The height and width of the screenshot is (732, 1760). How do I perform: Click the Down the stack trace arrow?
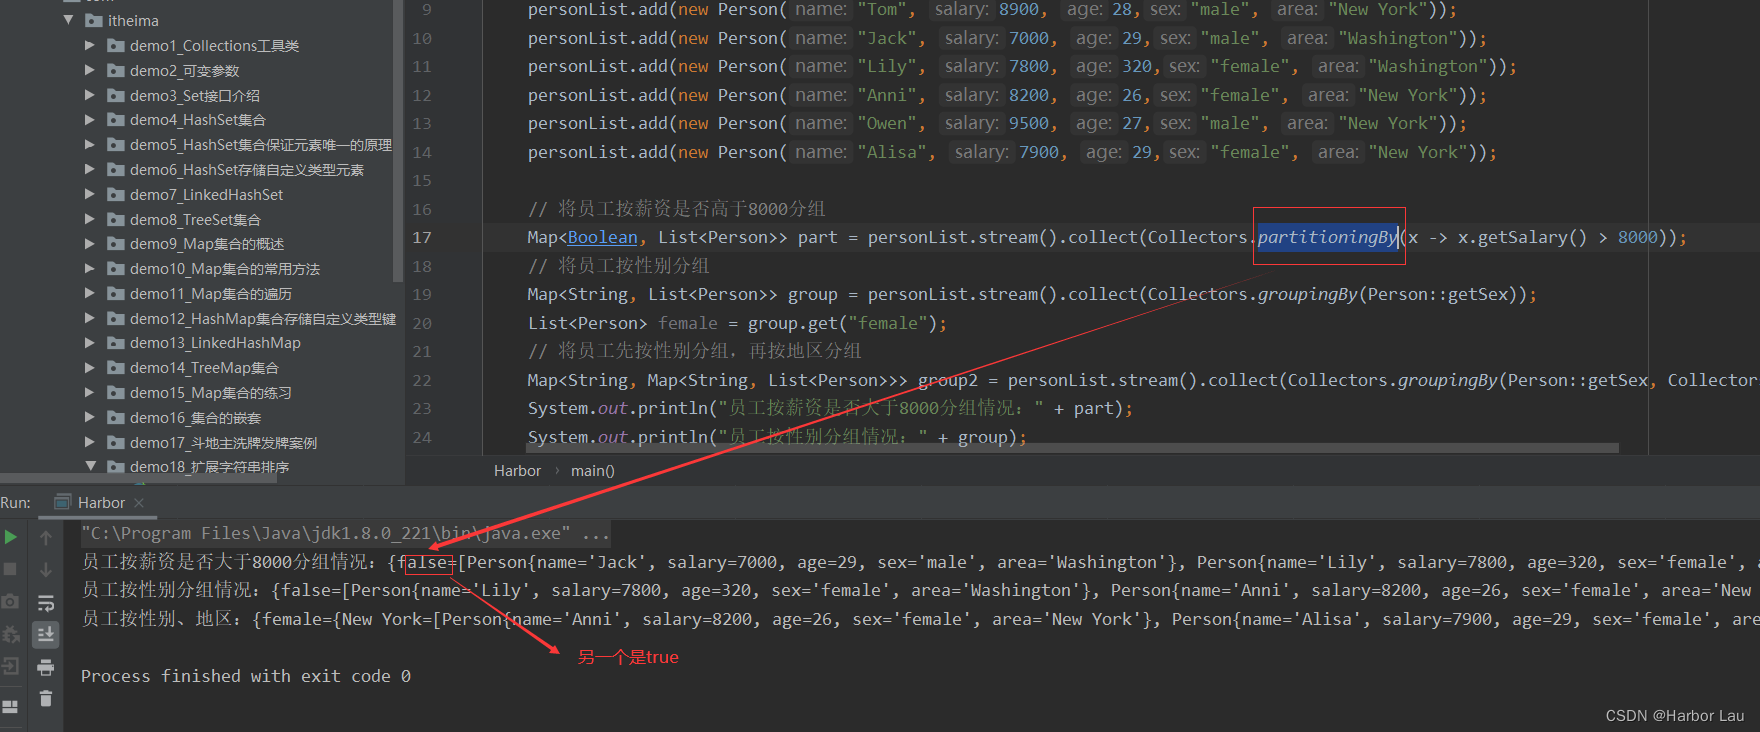point(46,569)
